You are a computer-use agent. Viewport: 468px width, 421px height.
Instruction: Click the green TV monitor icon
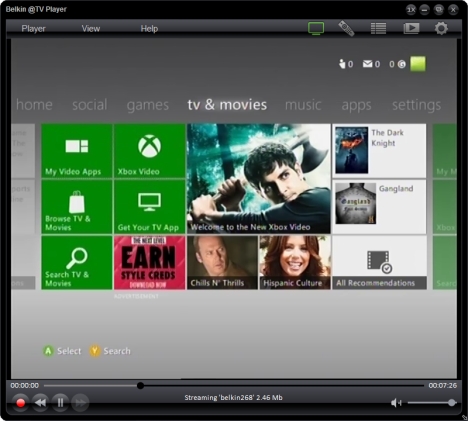[316, 28]
